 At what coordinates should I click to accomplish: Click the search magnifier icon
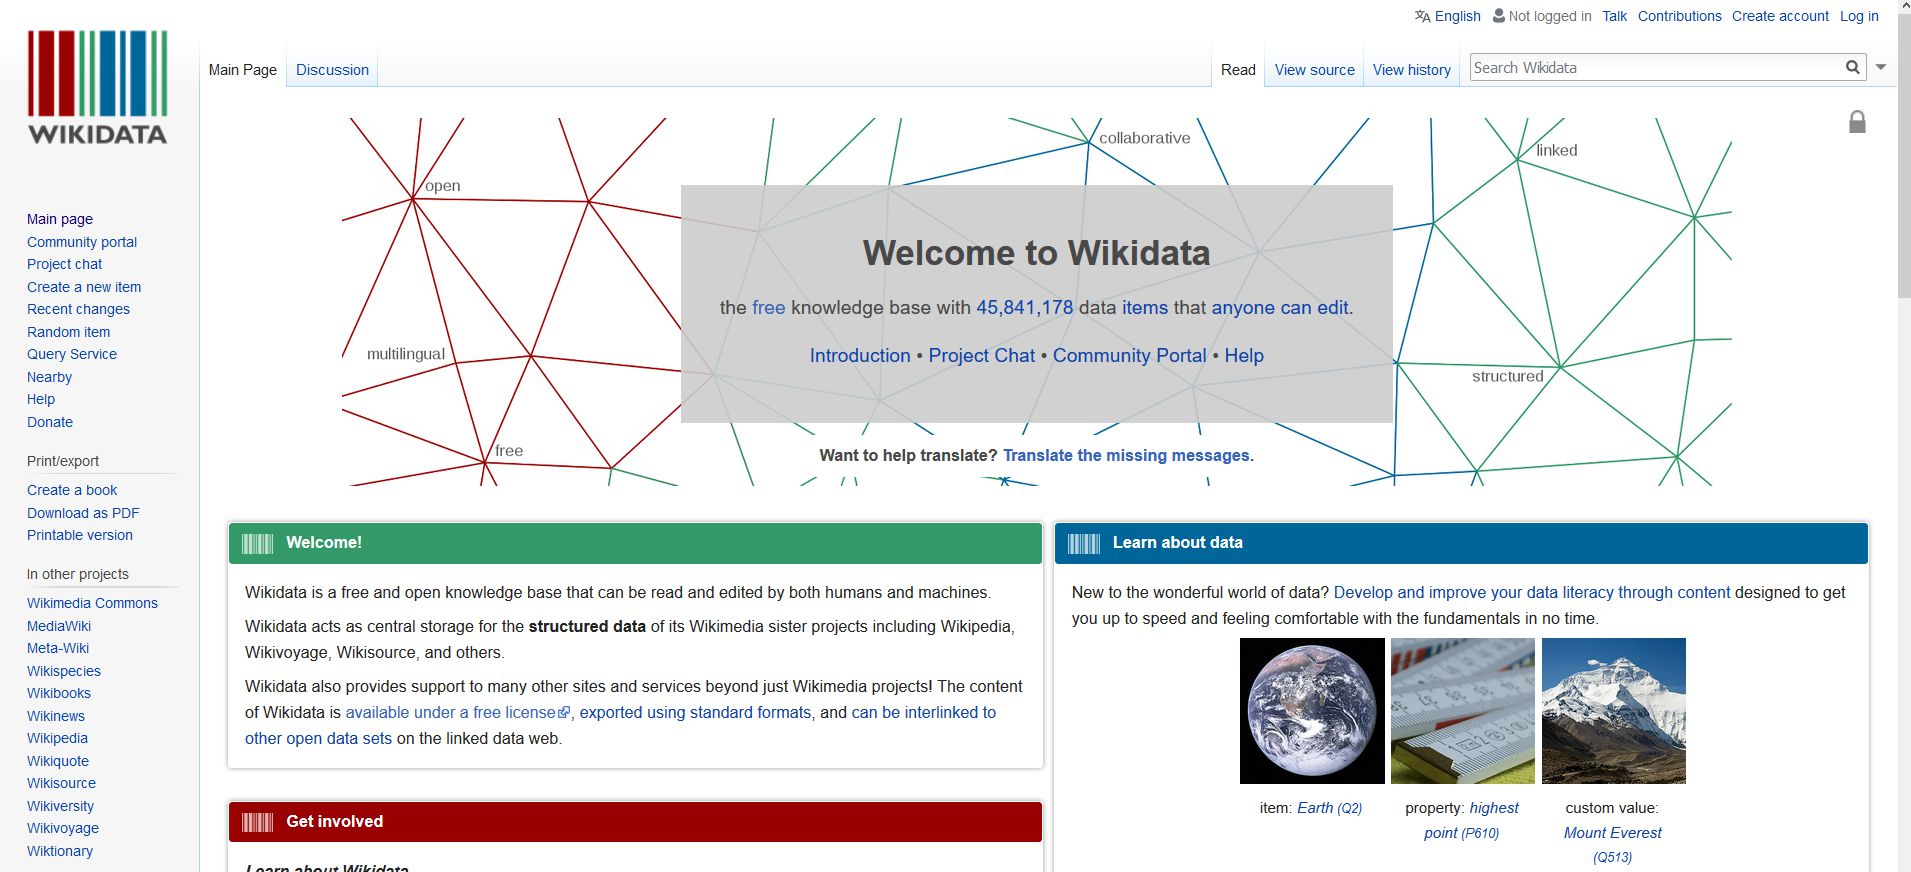1852,67
